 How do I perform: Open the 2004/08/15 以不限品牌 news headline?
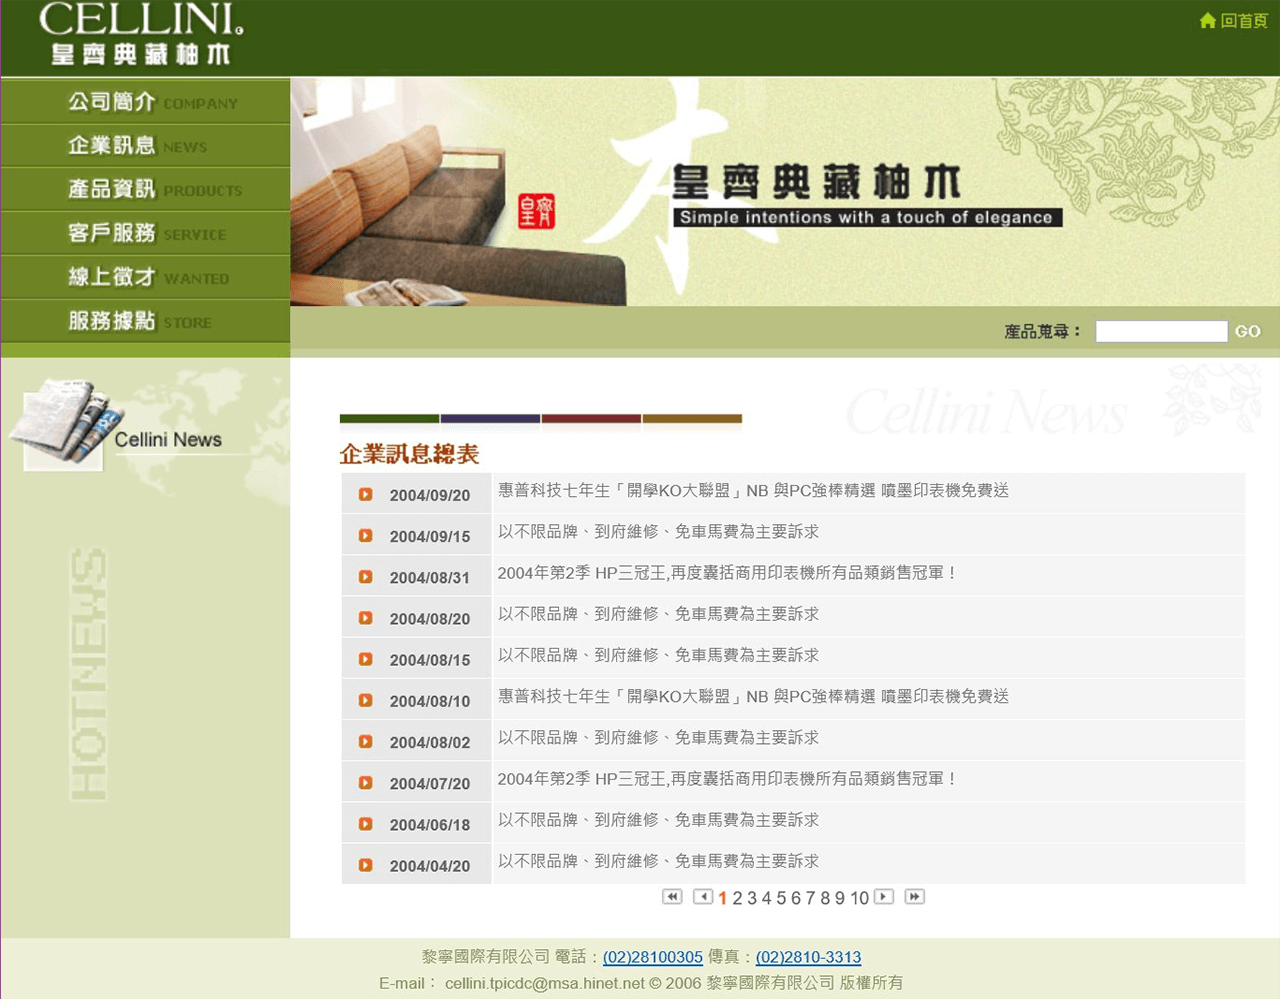pyautogui.click(x=658, y=655)
